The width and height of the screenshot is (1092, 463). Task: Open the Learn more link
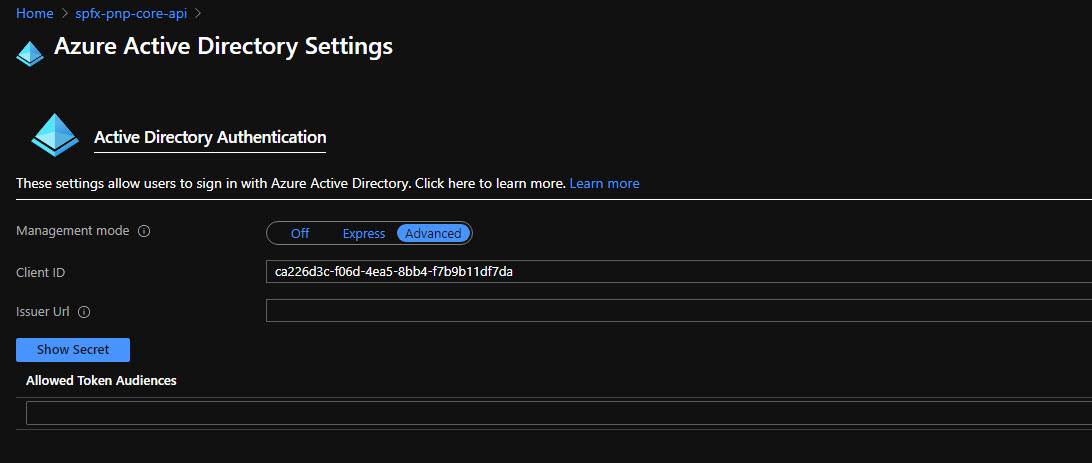pos(604,183)
